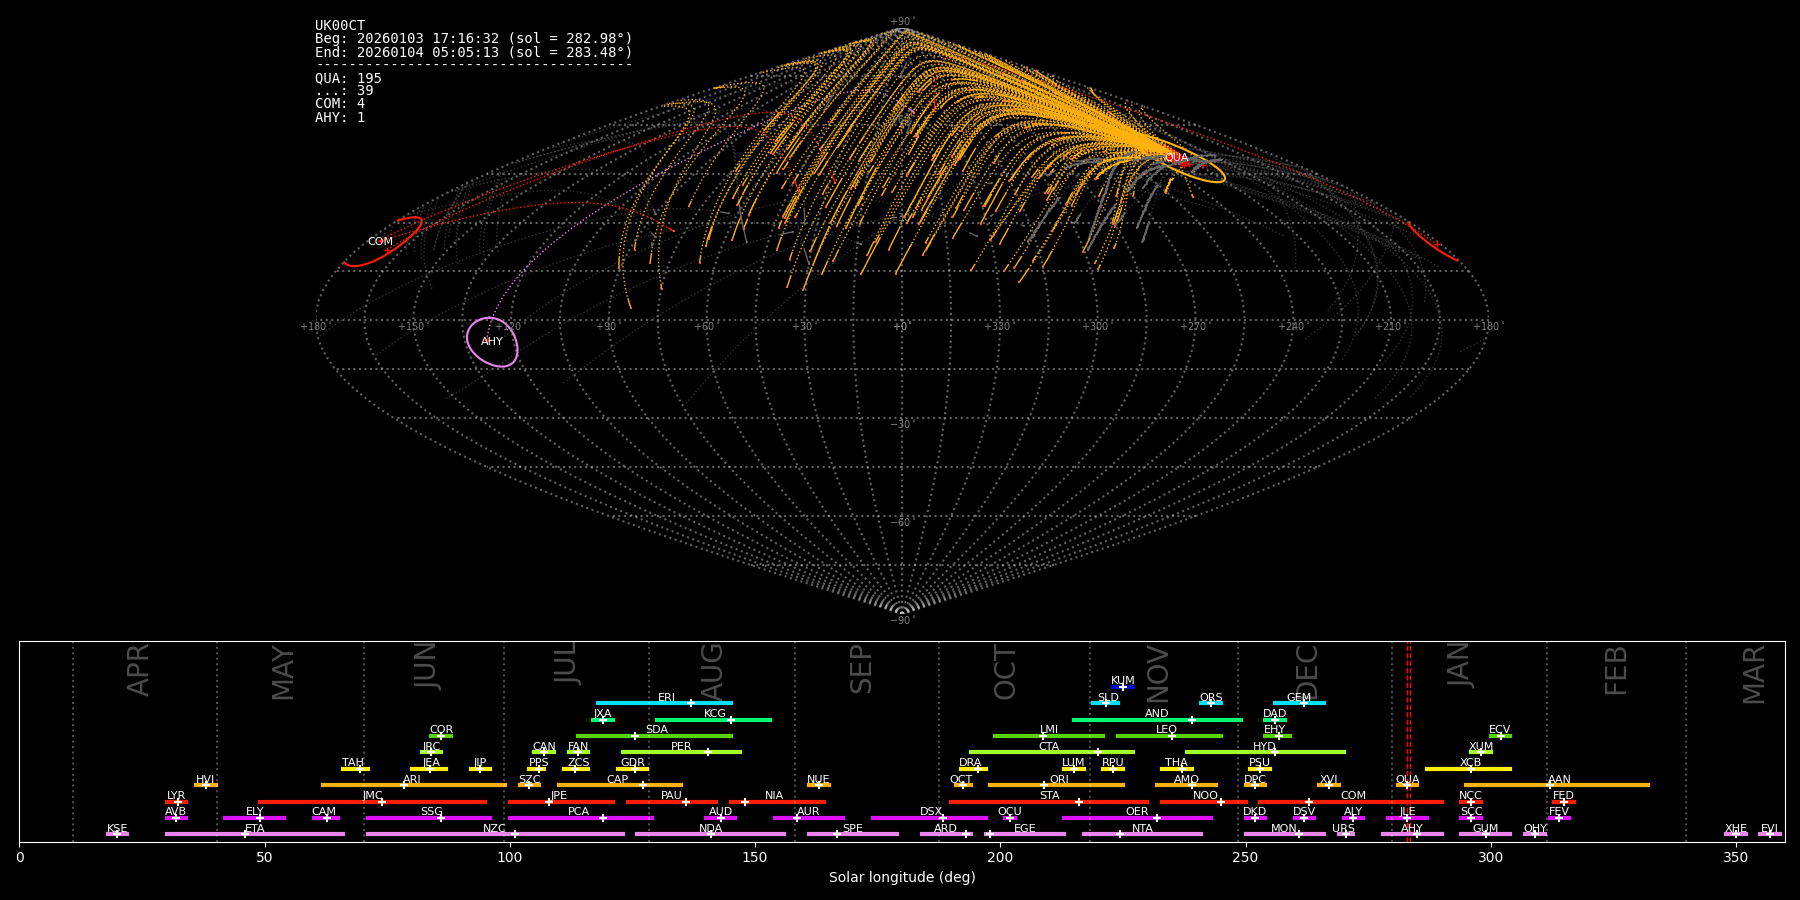Click the QUA radiant label on the sky map
The width and height of the screenshot is (1800, 900).
pyautogui.click(x=1176, y=158)
